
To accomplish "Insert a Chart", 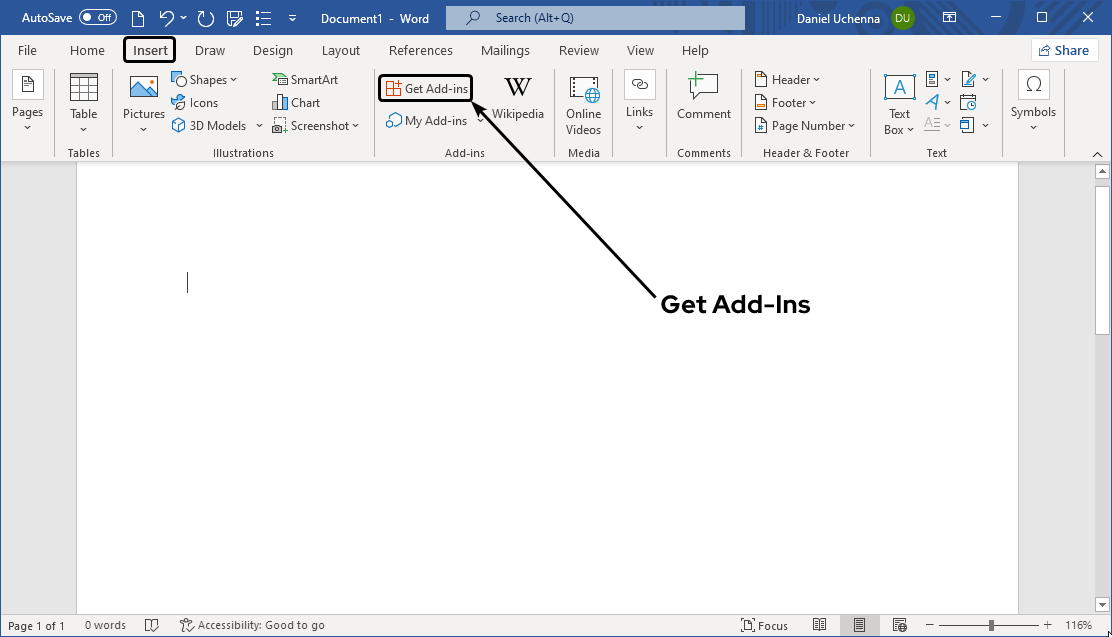I will (295, 102).
